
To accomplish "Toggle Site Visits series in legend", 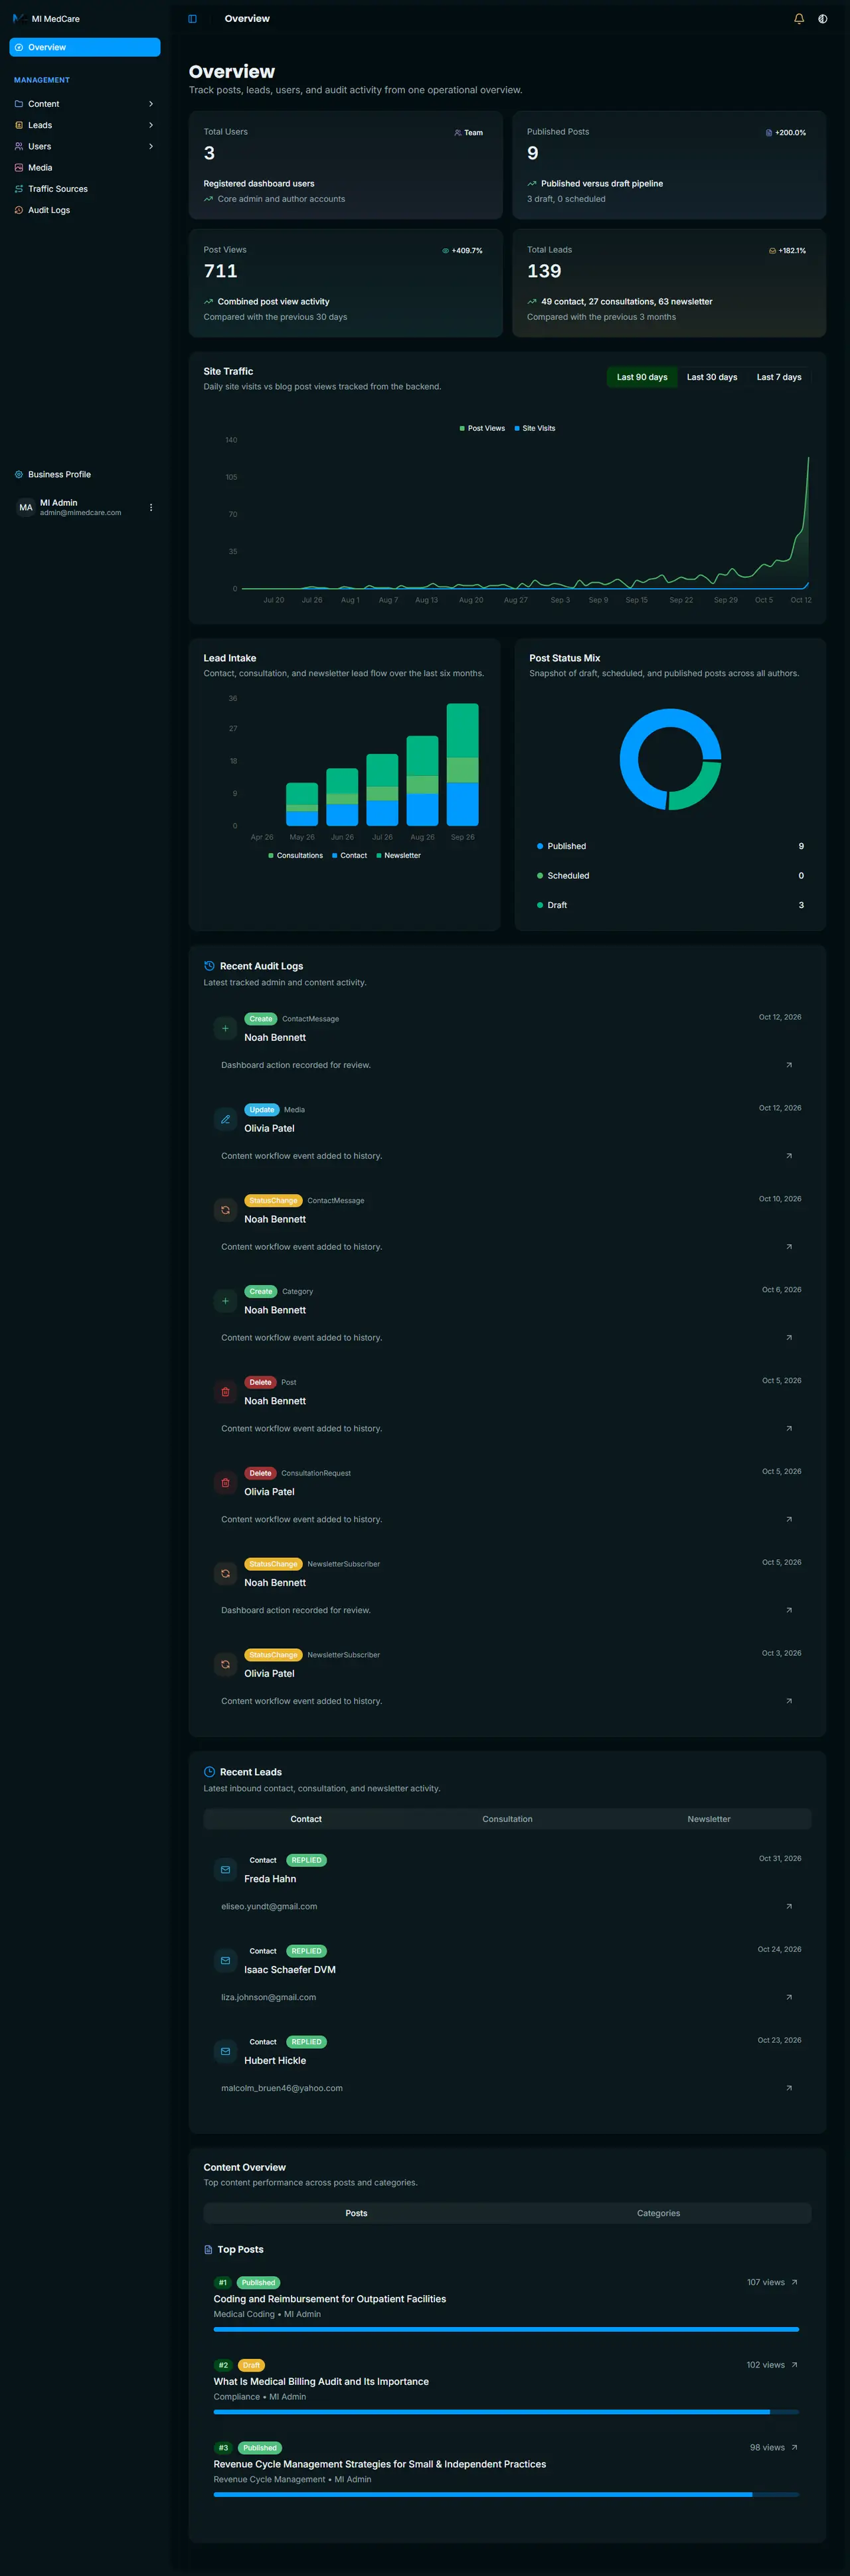I will pyautogui.click(x=535, y=428).
